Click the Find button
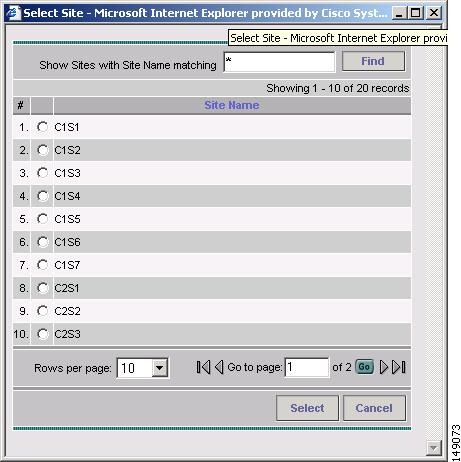Screen dimensions: 461x462 (373, 61)
